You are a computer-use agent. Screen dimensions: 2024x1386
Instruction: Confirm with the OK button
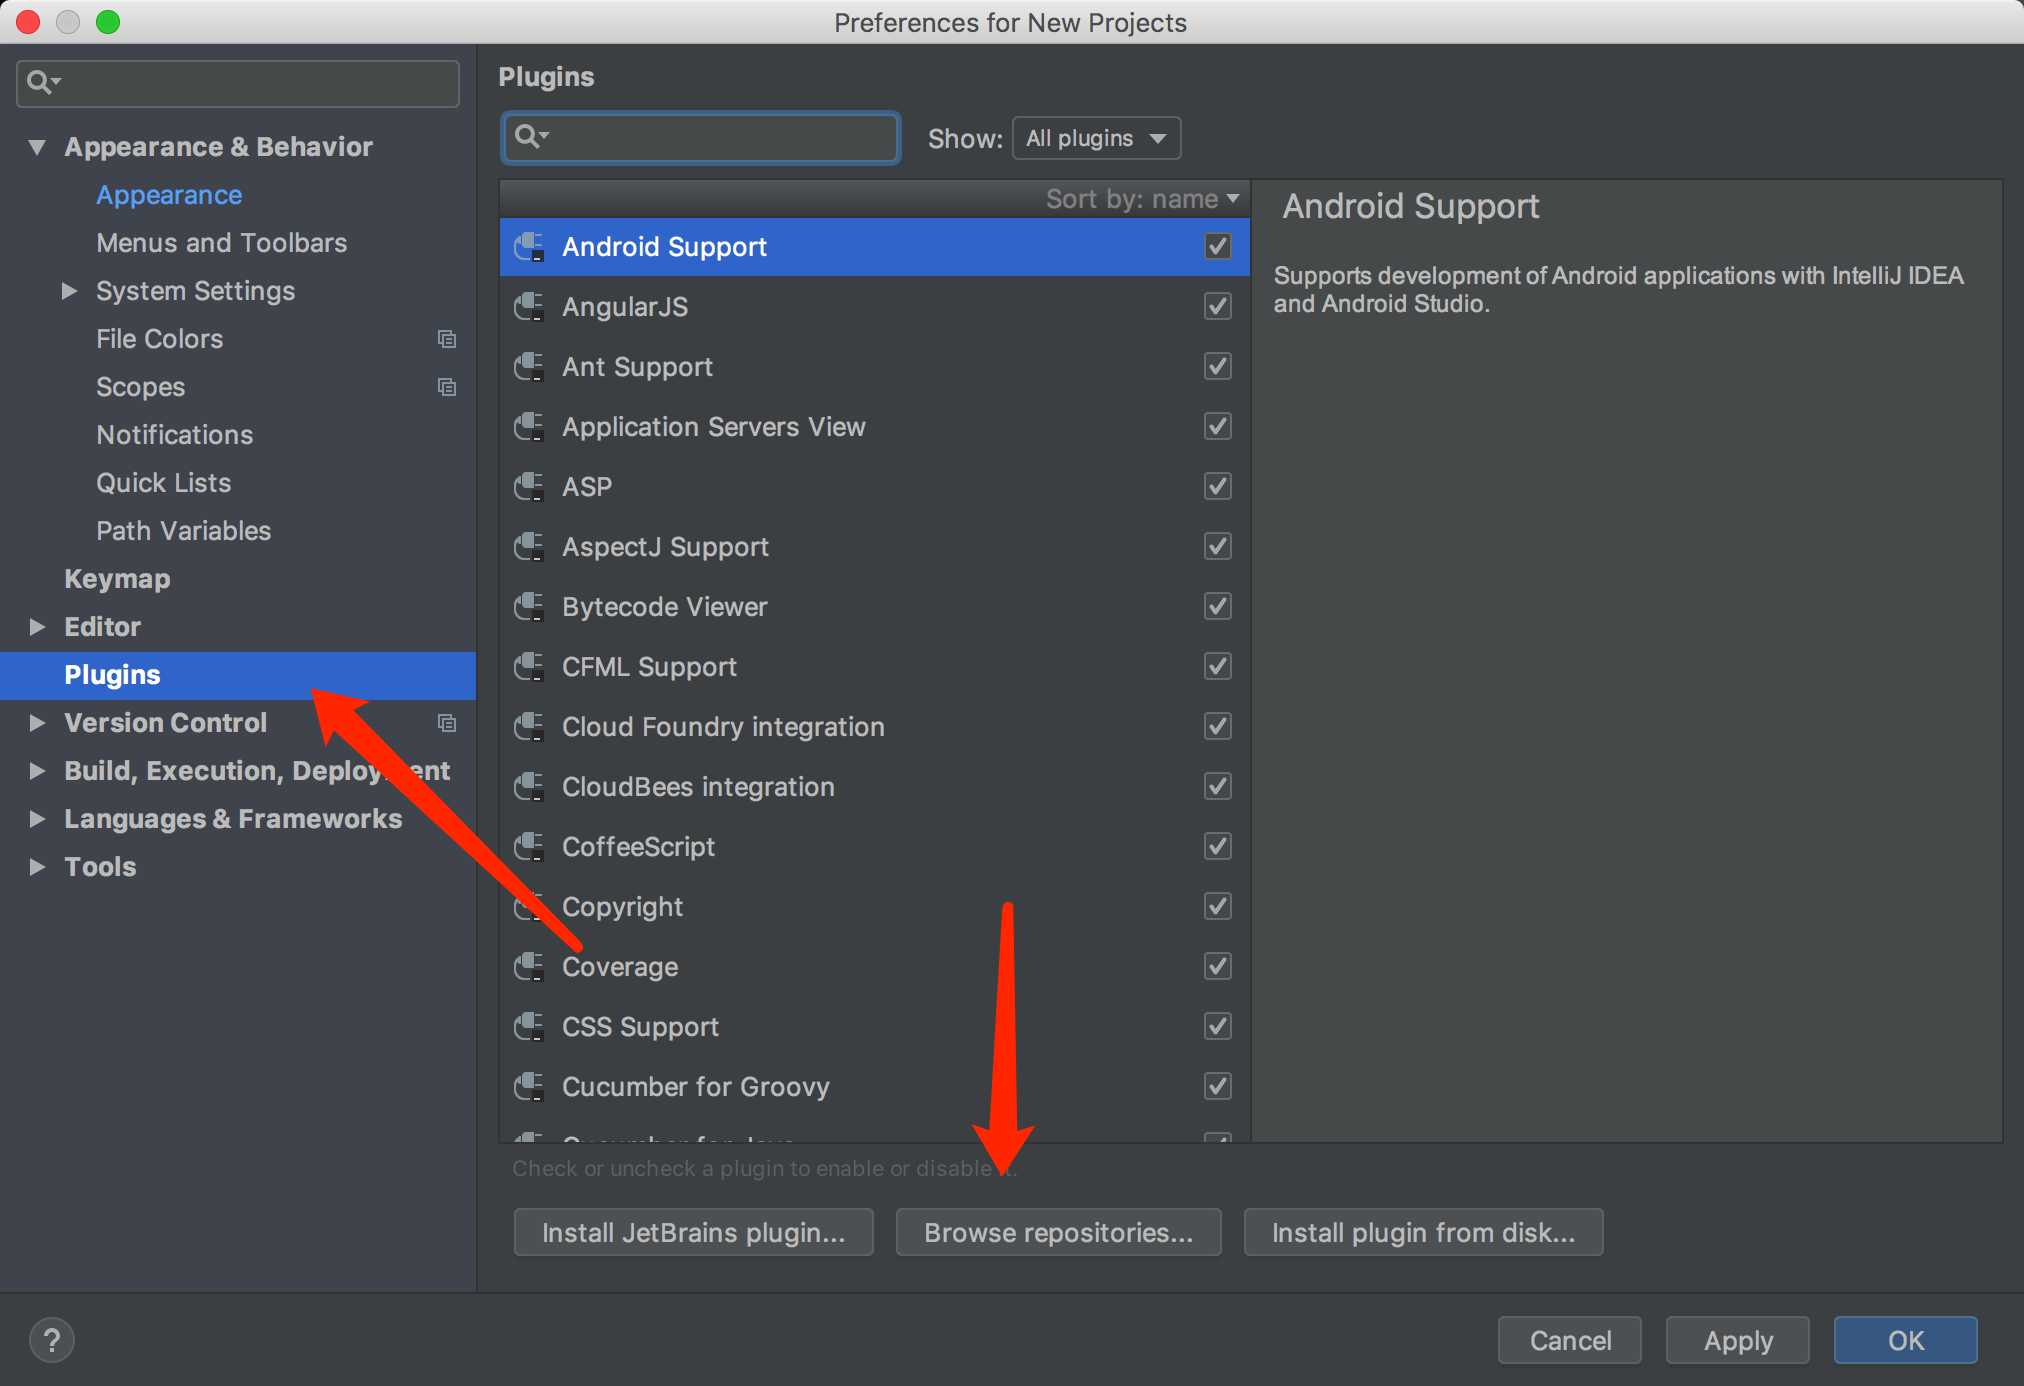click(x=1906, y=1340)
